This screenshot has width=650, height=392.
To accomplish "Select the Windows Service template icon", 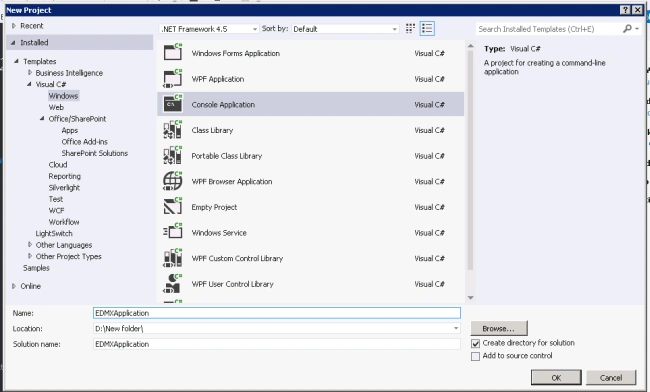I will point(173,232).
